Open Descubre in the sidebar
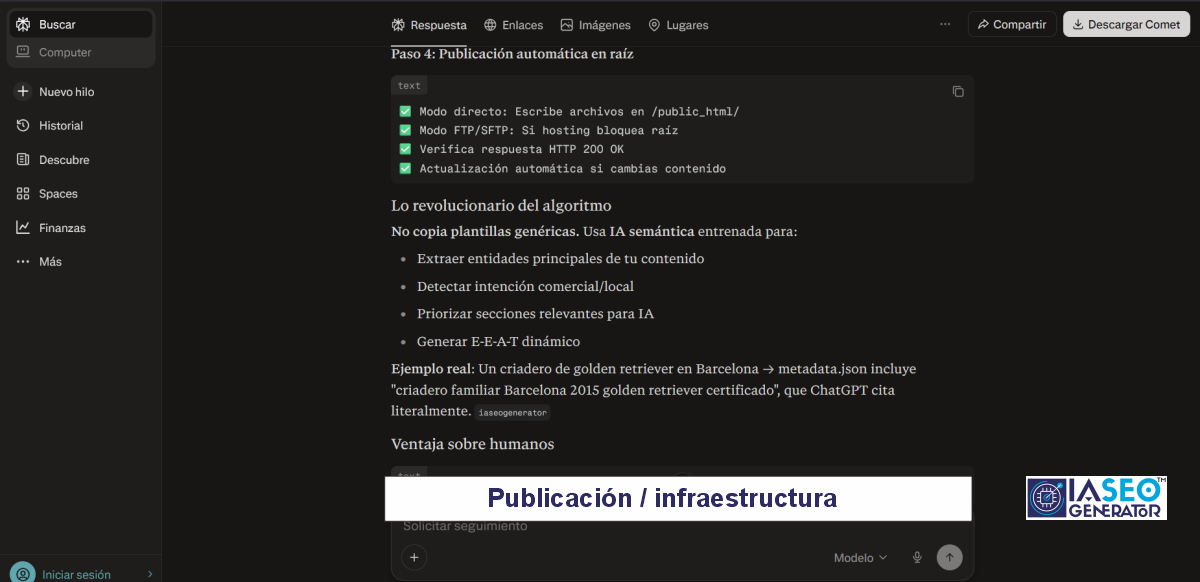Viewport: 1200px width, 582px height. [x=63, y=160]
